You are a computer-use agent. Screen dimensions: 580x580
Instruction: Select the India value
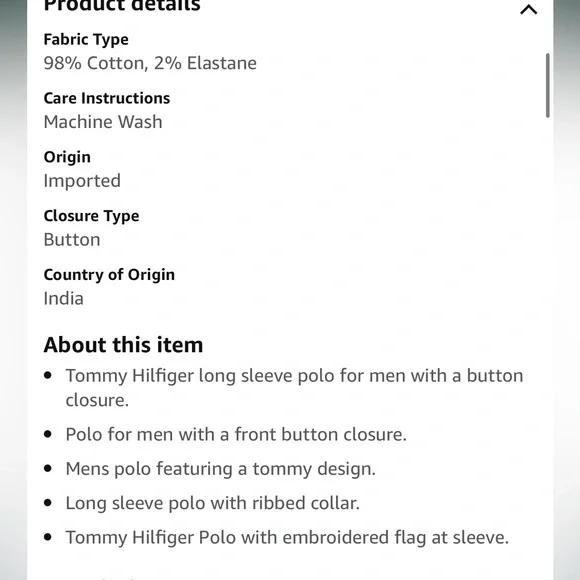tap(64, 299)
